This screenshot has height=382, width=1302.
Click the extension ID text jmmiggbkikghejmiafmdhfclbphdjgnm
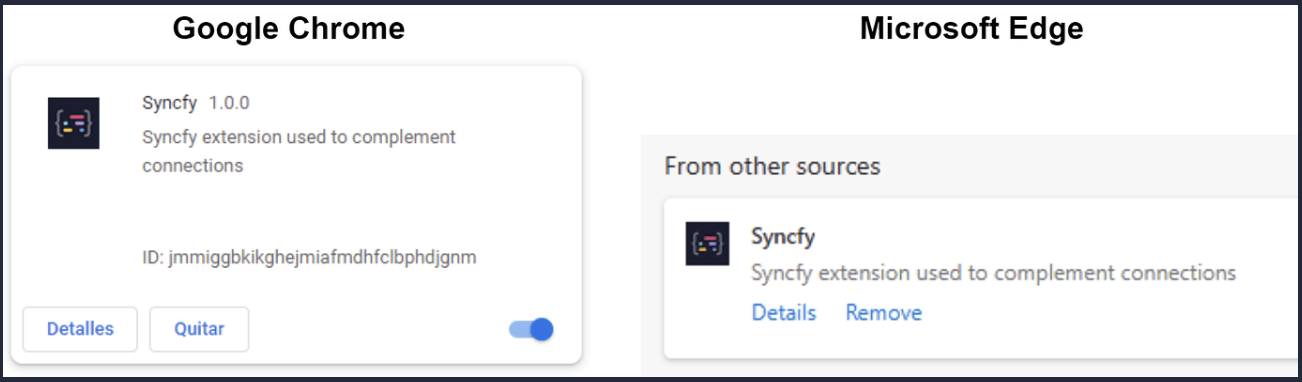pyautogui.click(x=309, y=258)
